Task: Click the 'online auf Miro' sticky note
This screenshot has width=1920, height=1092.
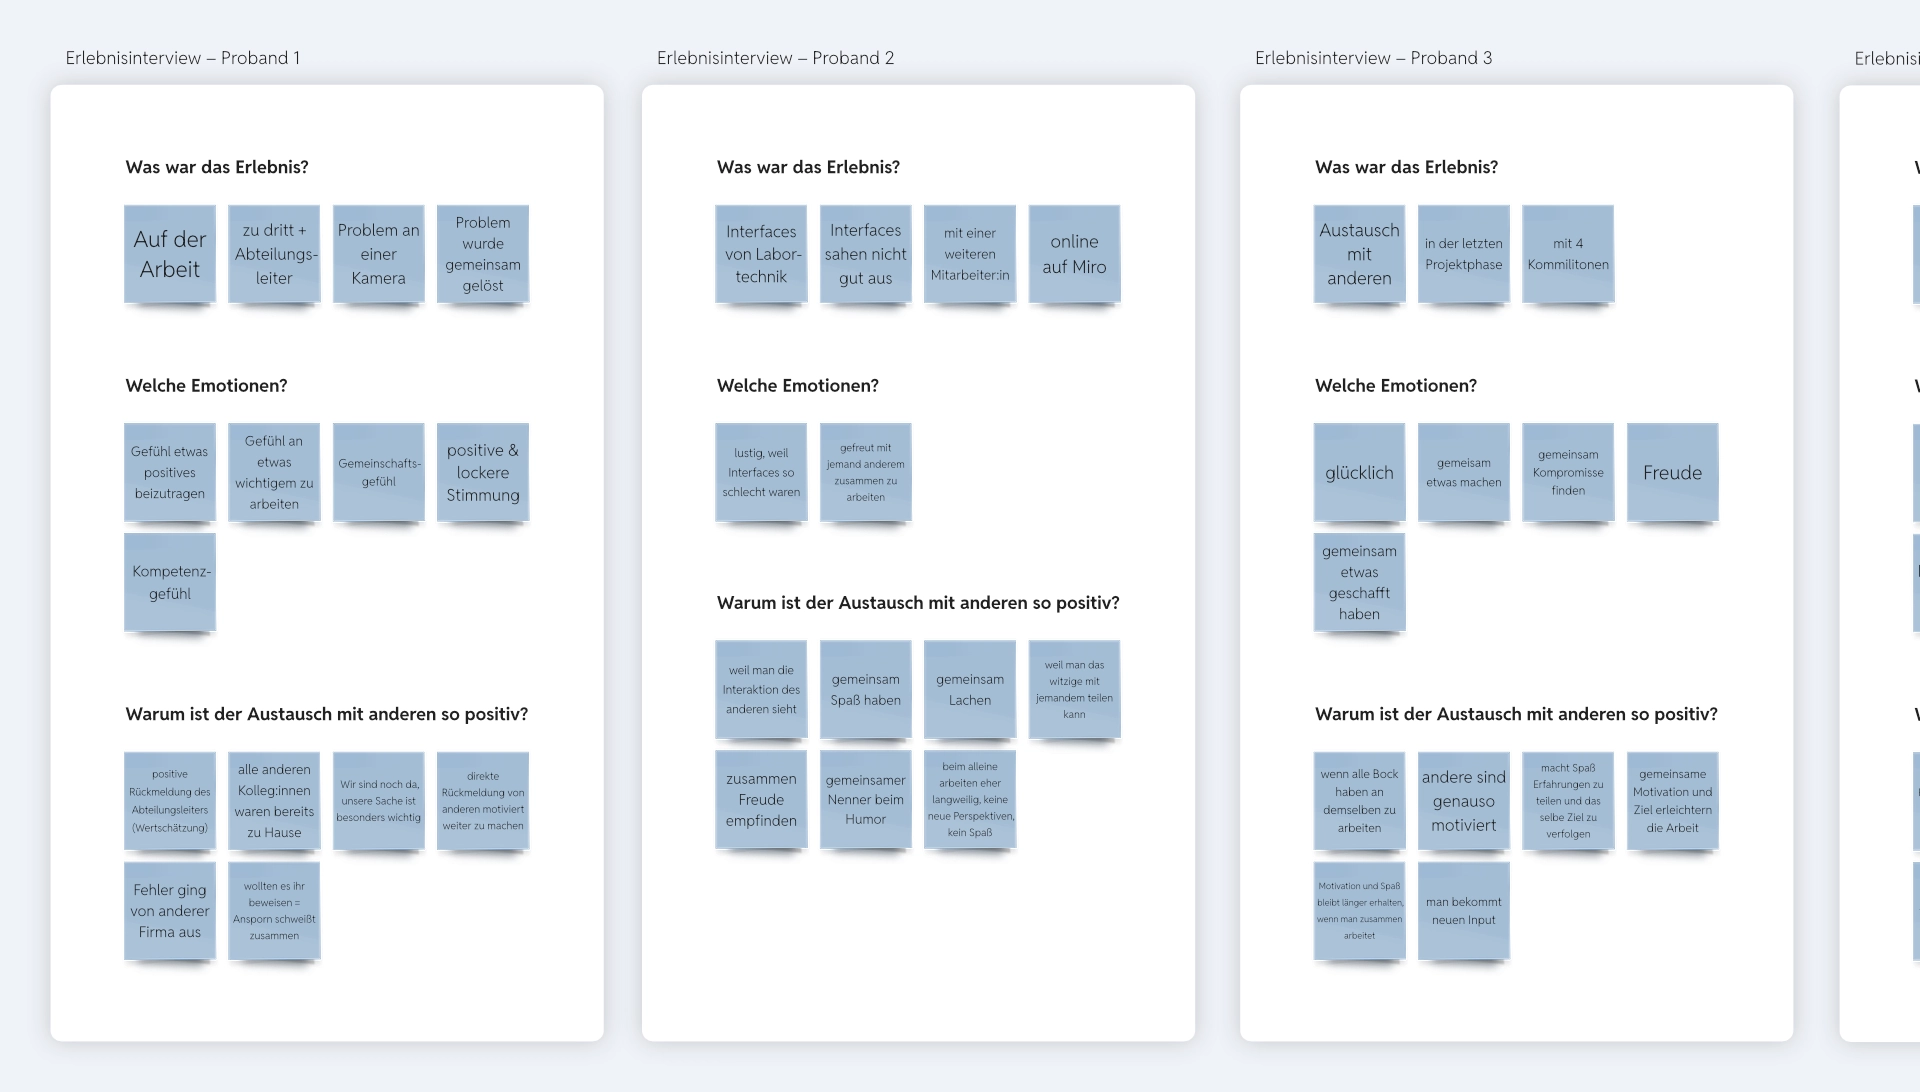Action: tap(1074, 254)
